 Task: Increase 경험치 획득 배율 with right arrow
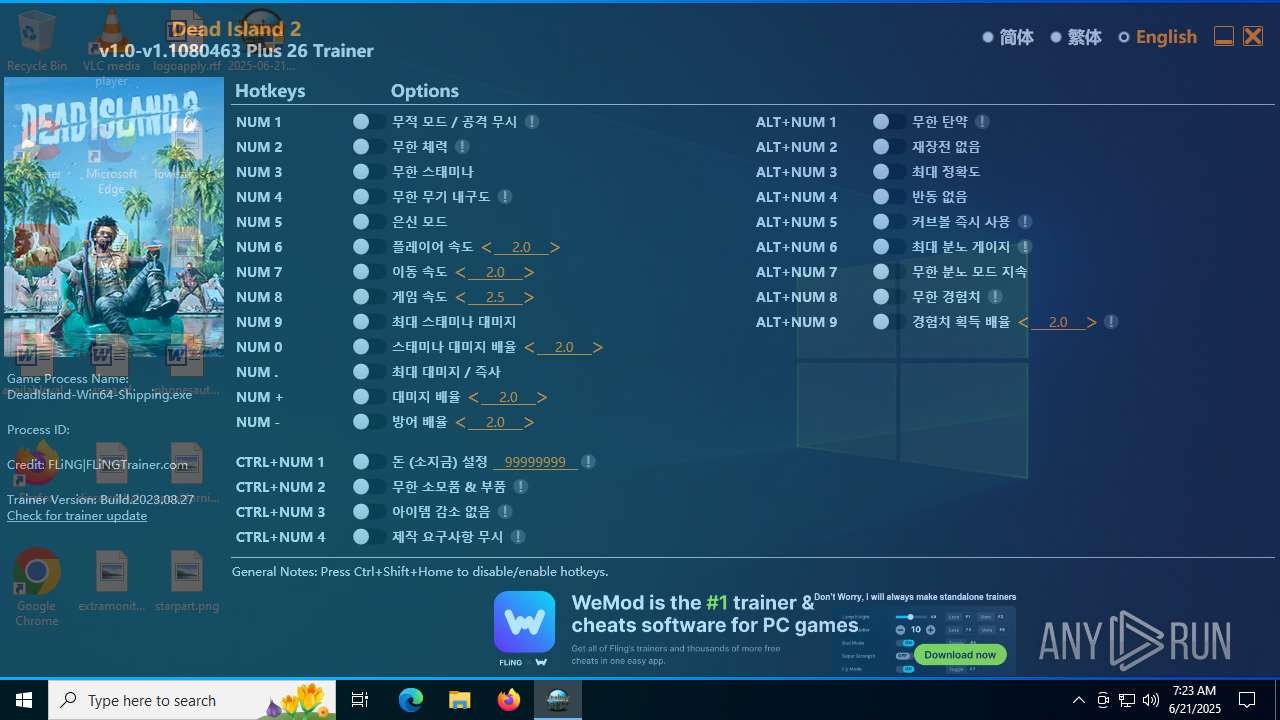point(1092,322)
